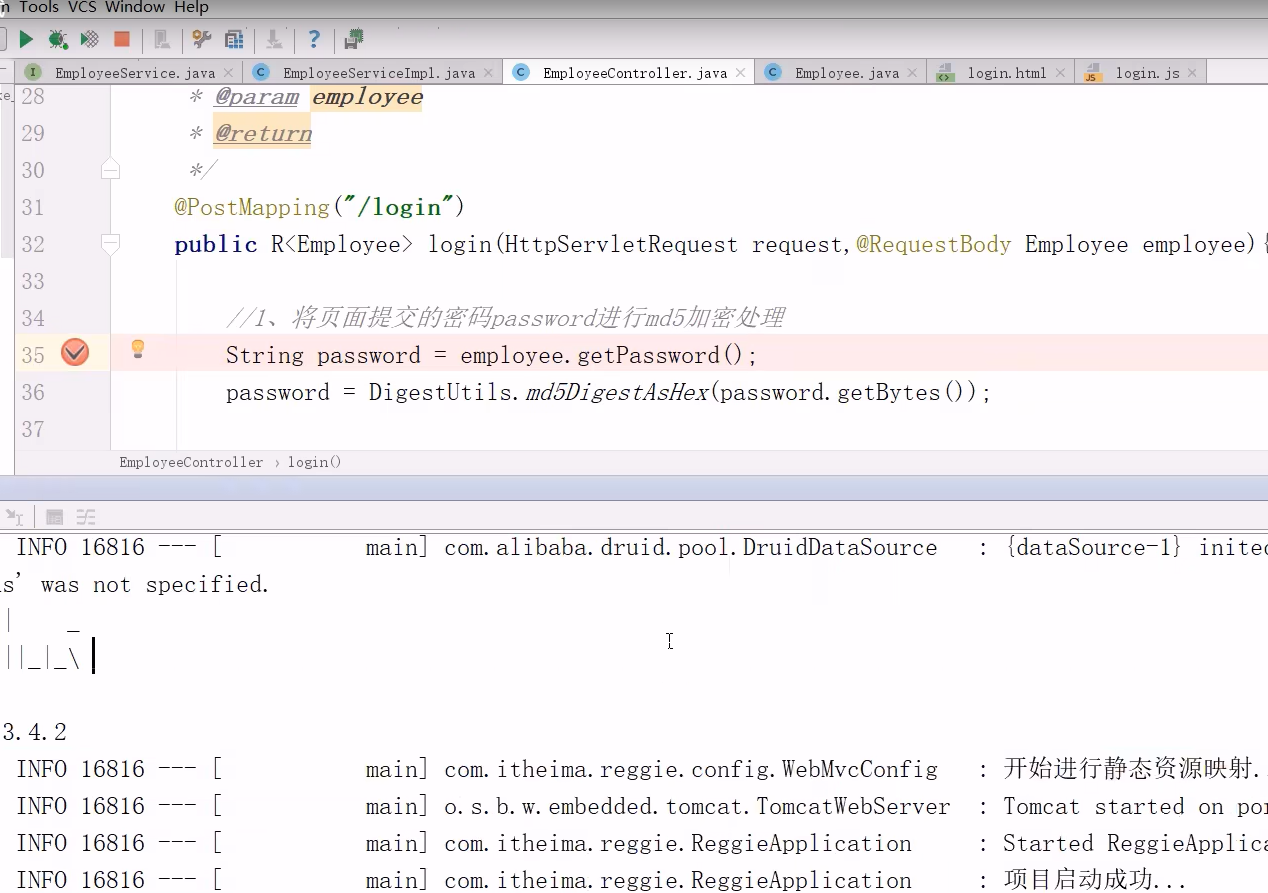Click the Chinese comment on line 34
The image size is (1268, 893).
pos(505,318)
